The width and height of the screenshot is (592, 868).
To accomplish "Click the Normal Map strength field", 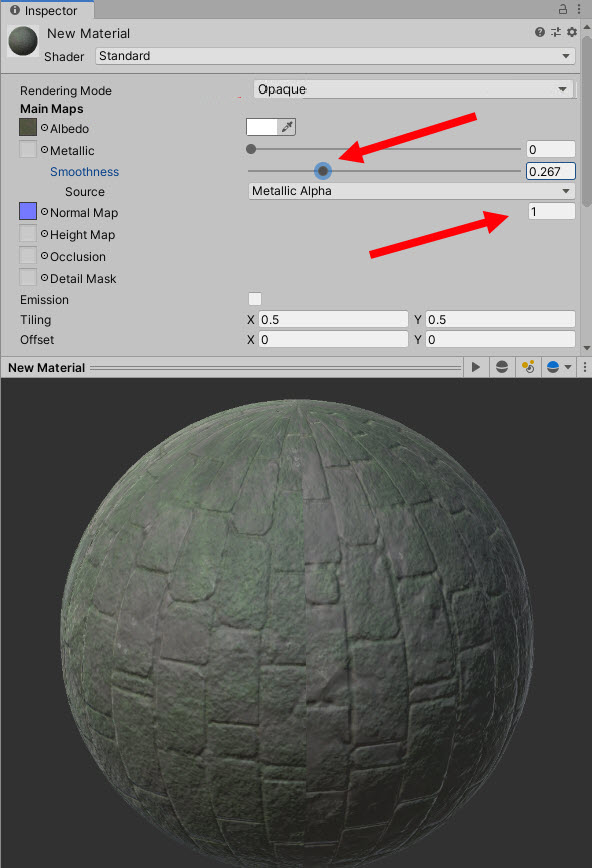I will (552, 211).
